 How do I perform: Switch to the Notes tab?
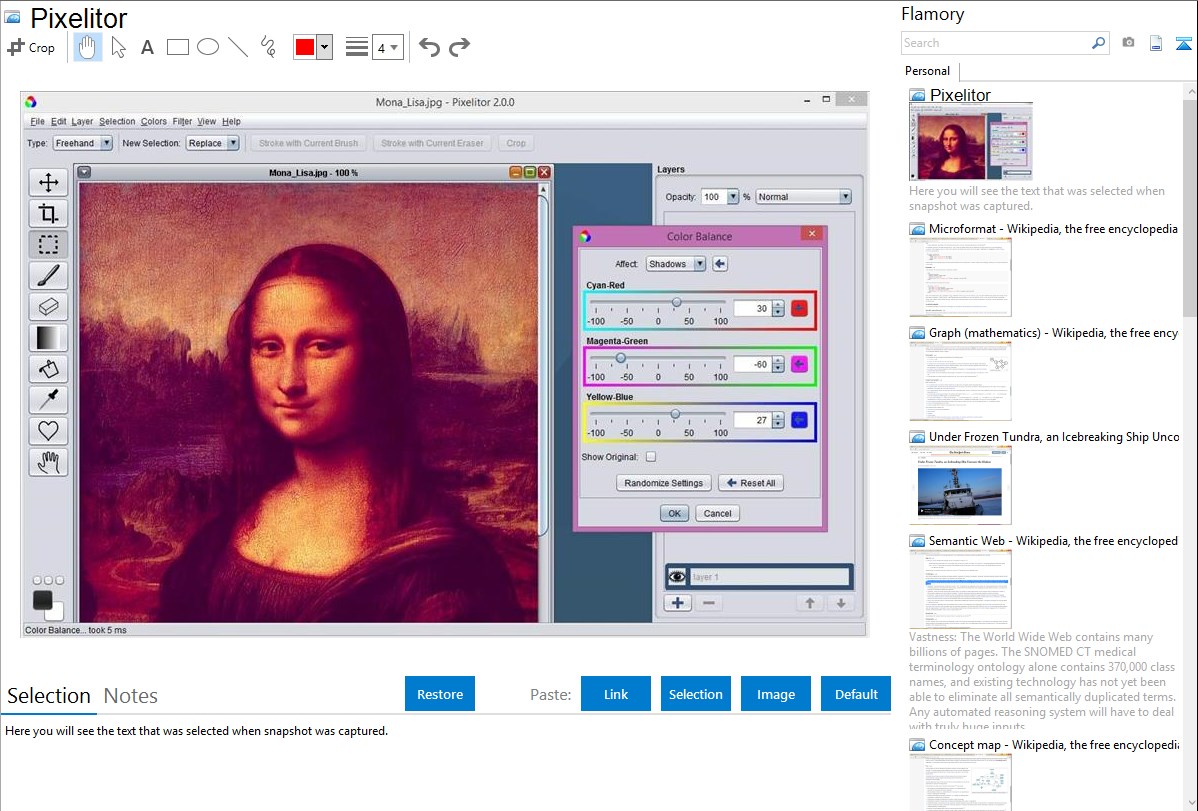point(131,696)
